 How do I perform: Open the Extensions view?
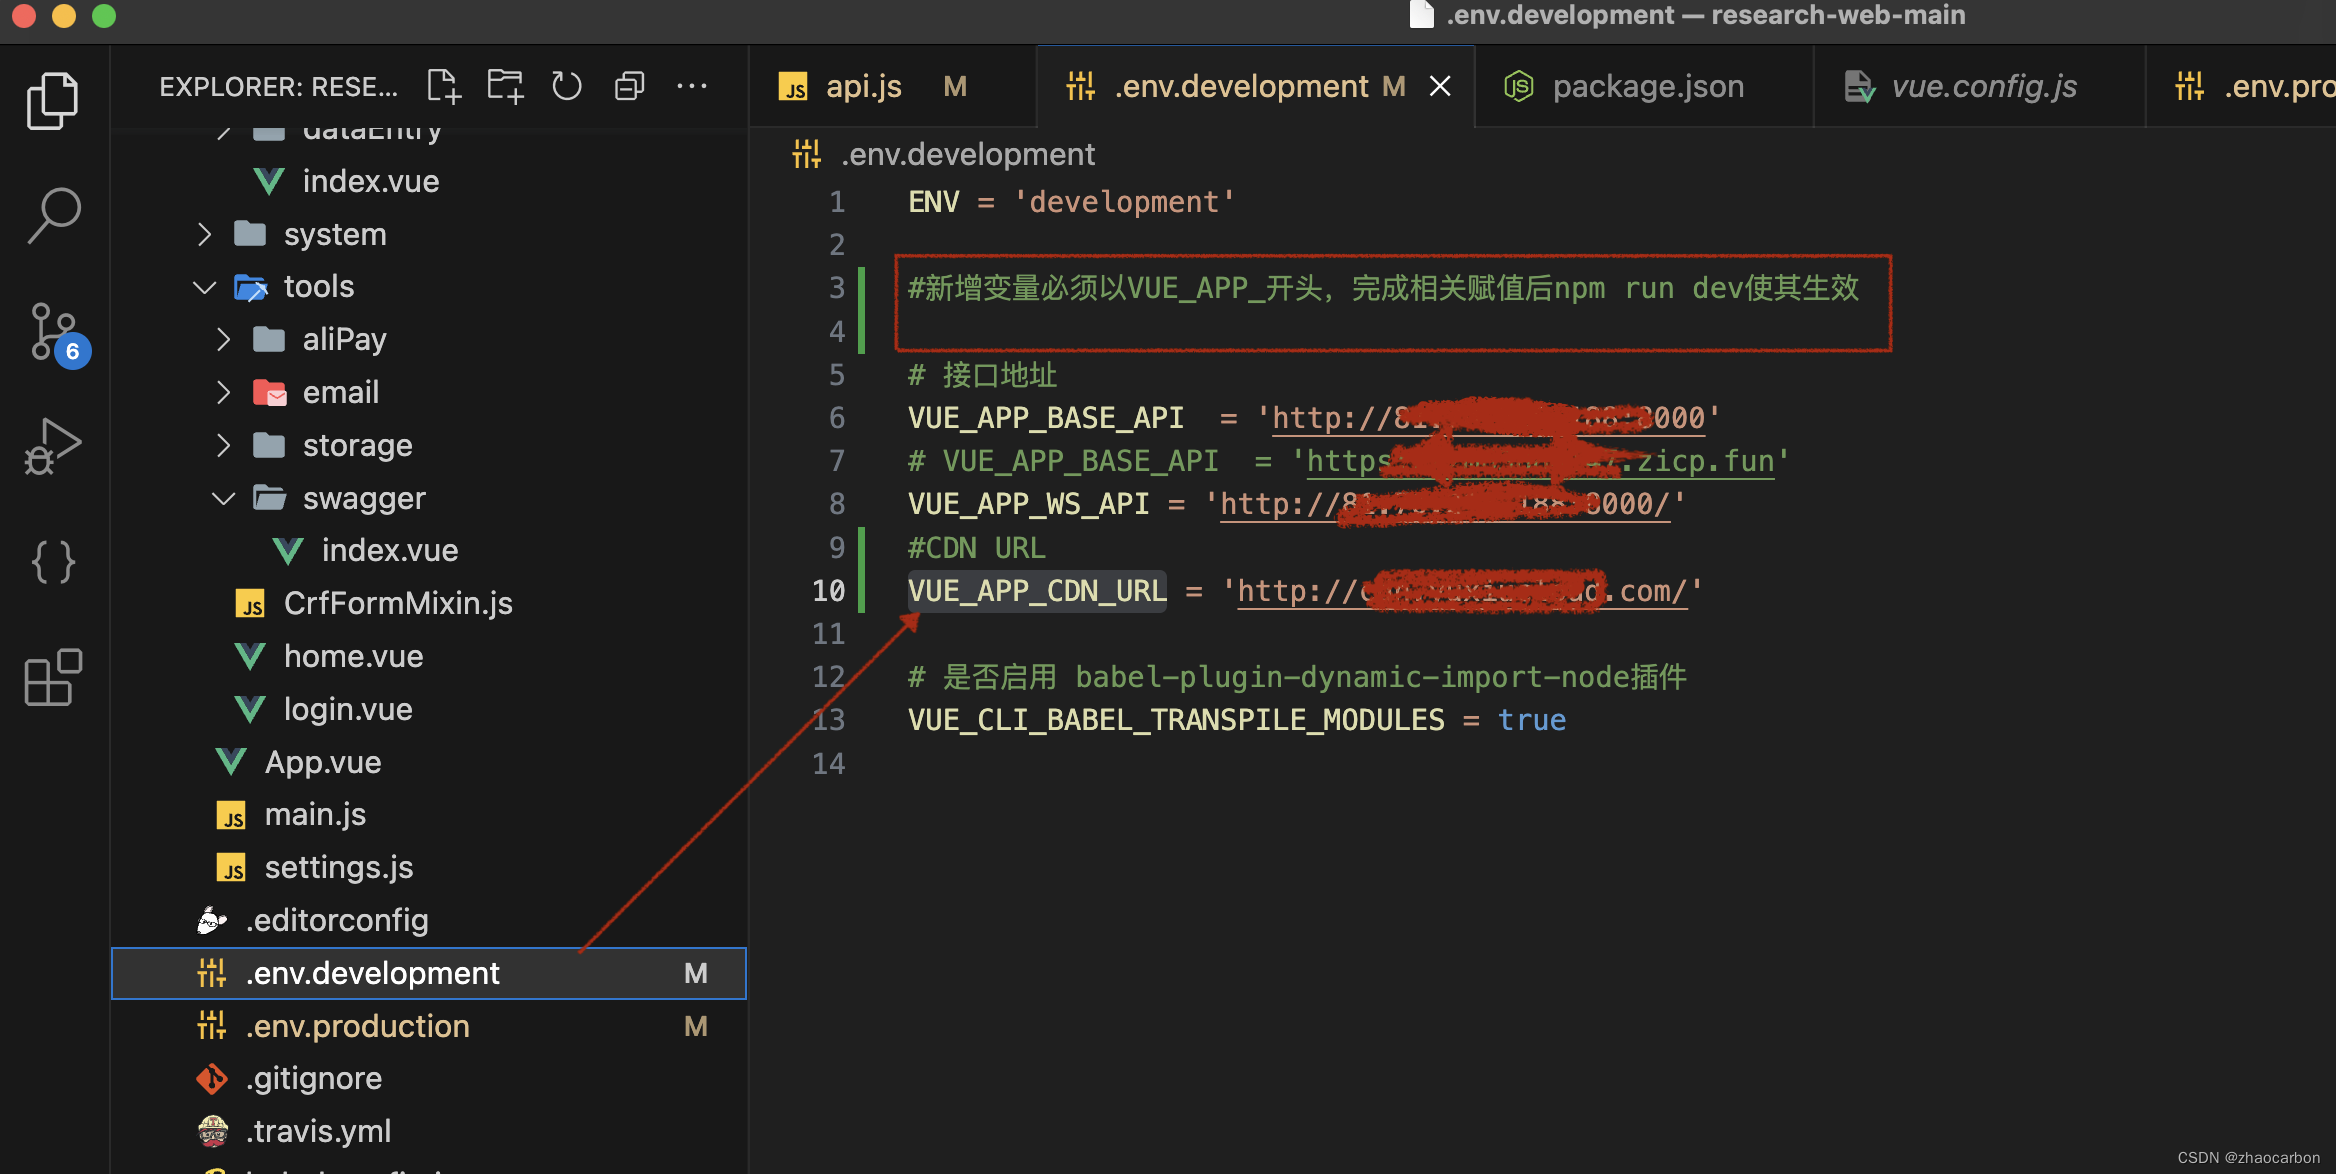(x=52, y=678)
